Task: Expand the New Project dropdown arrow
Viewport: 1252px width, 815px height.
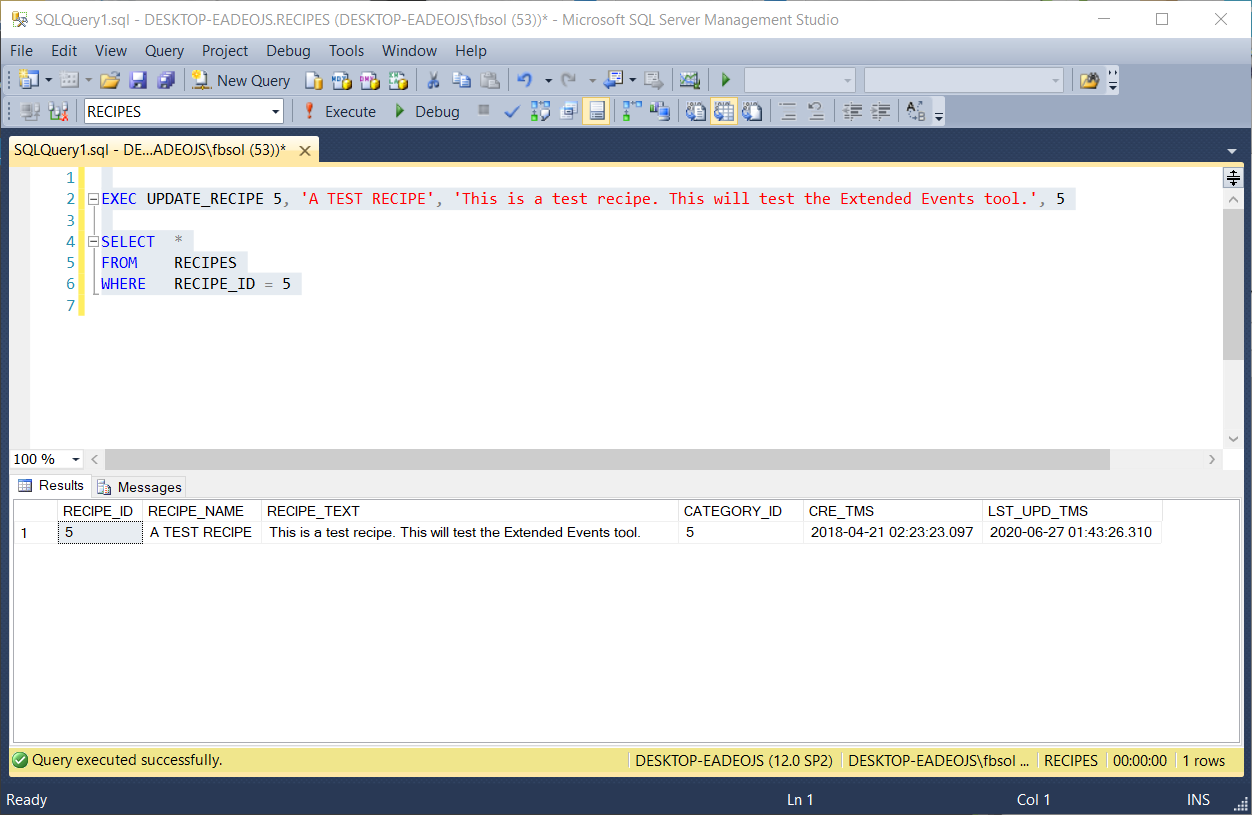Action: coord(48,80)
